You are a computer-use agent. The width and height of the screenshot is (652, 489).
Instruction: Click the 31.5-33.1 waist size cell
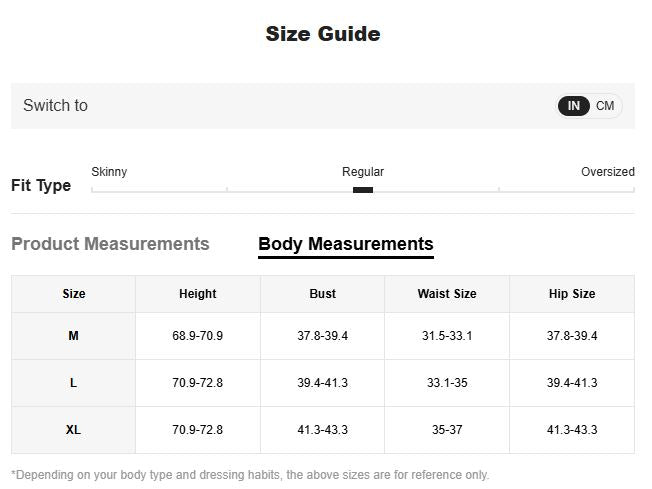(x=447, y=336)
